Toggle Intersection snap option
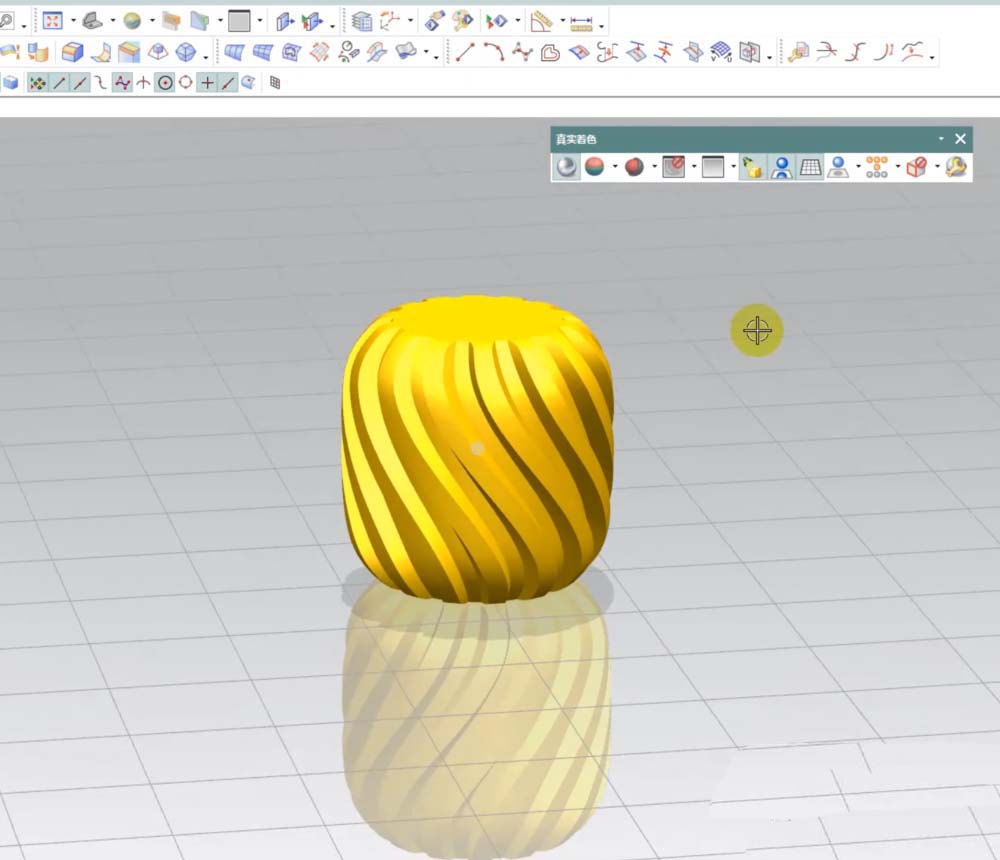Screen dimensions: 1000x860 click(143, 82)
